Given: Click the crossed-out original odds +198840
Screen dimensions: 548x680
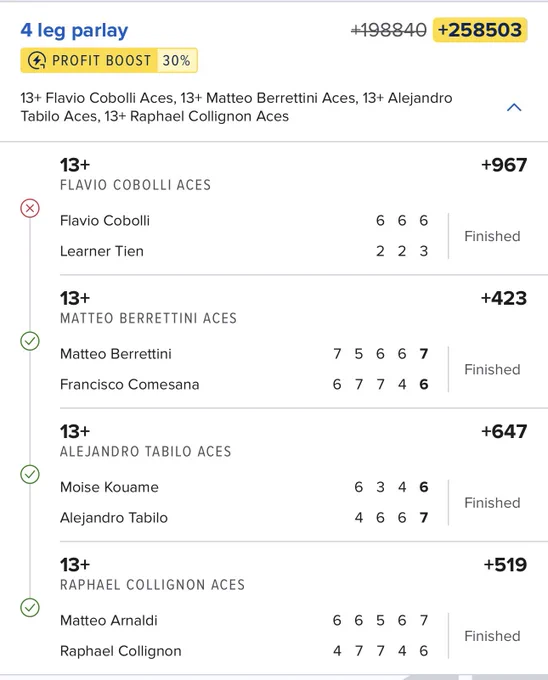Looking at the screenshot, I should [x=388, y=30].
